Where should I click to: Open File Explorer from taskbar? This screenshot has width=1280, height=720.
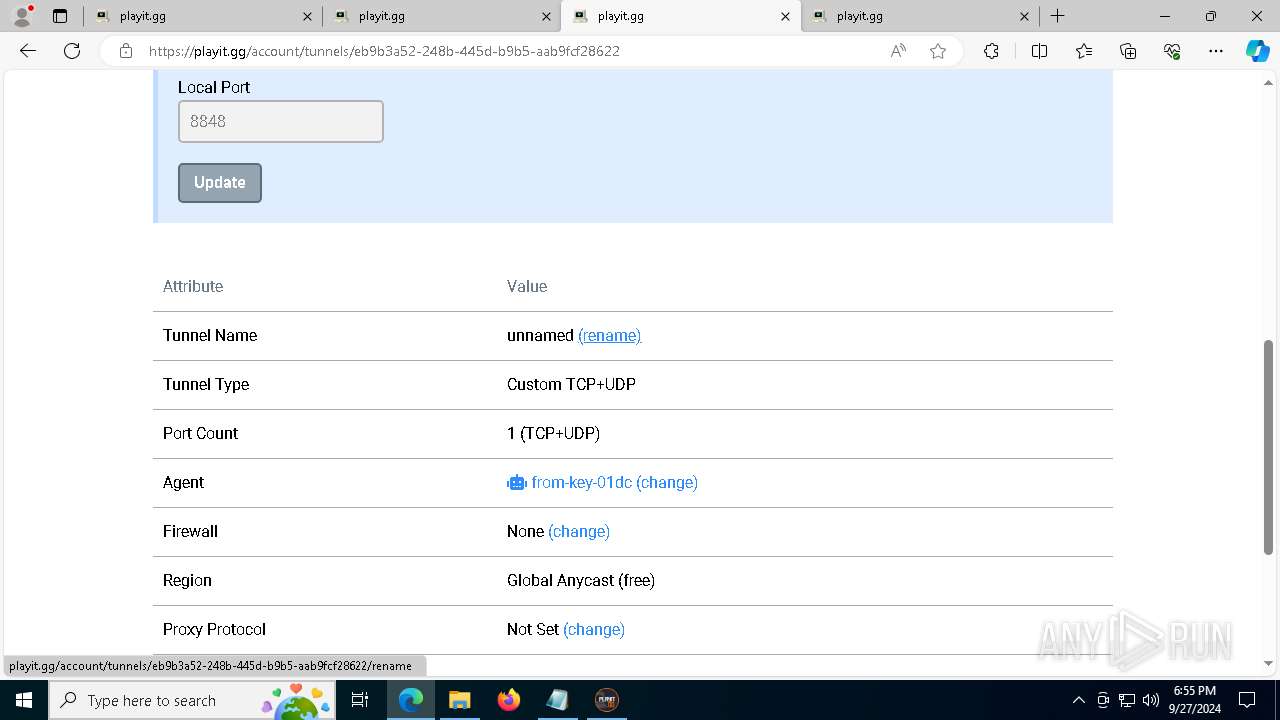click(x=459, y=700)
